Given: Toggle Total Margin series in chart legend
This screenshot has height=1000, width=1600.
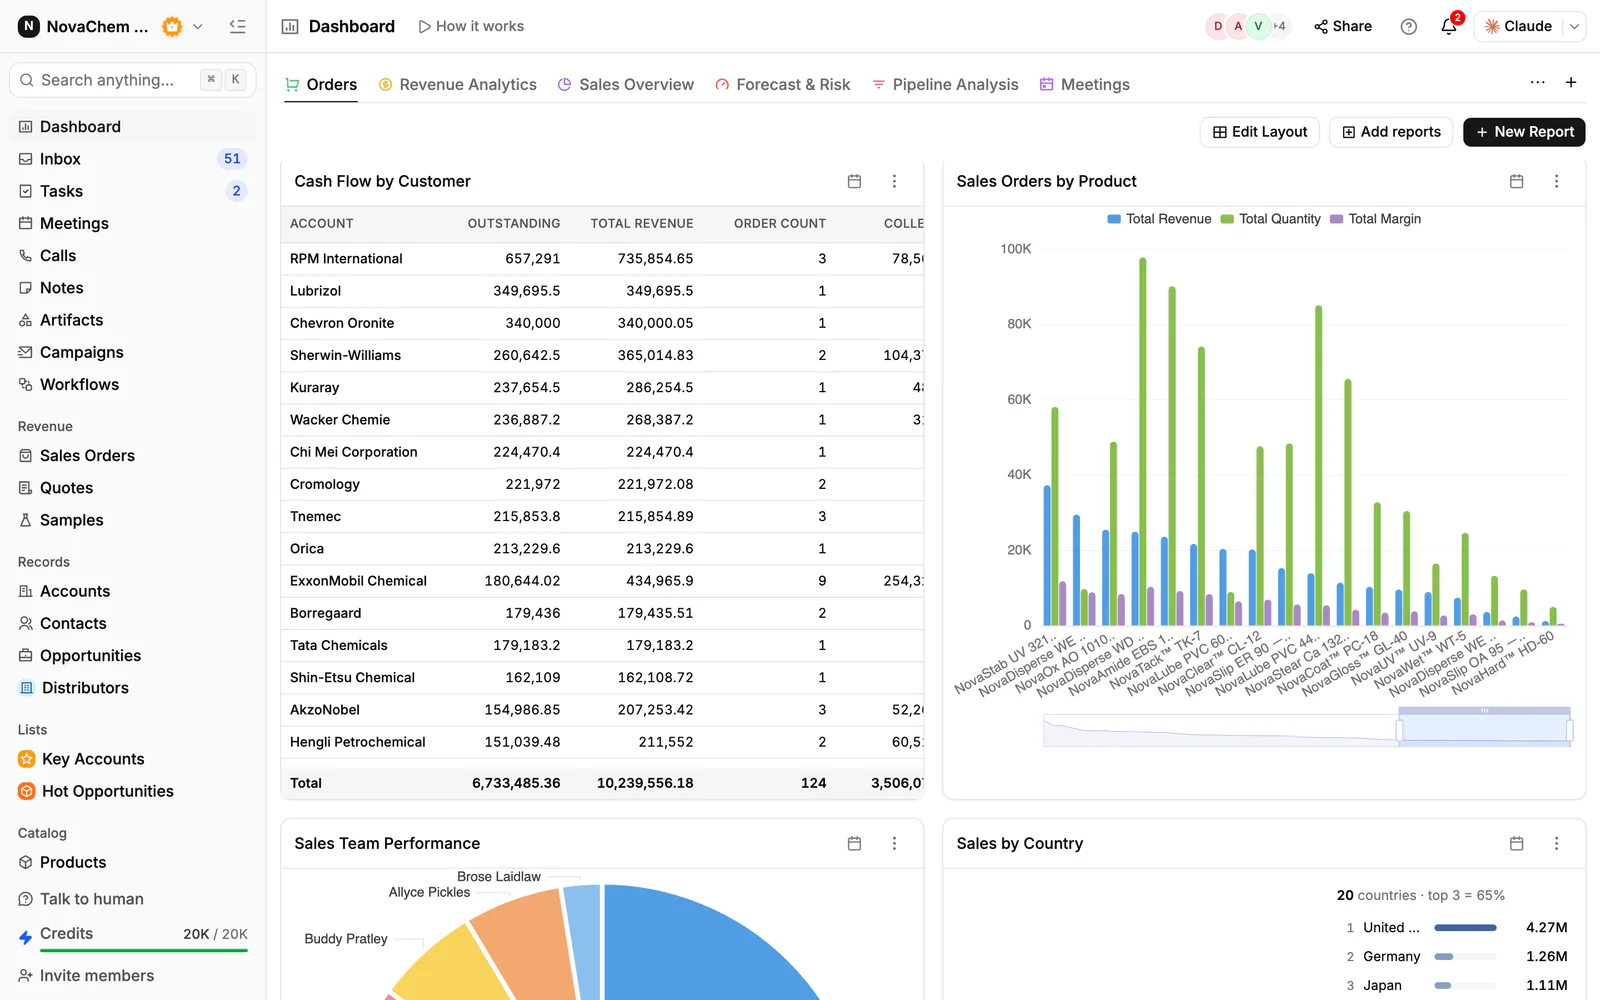Looking at the screenshot, I should pyautogui.click(x=1375, y=219).
